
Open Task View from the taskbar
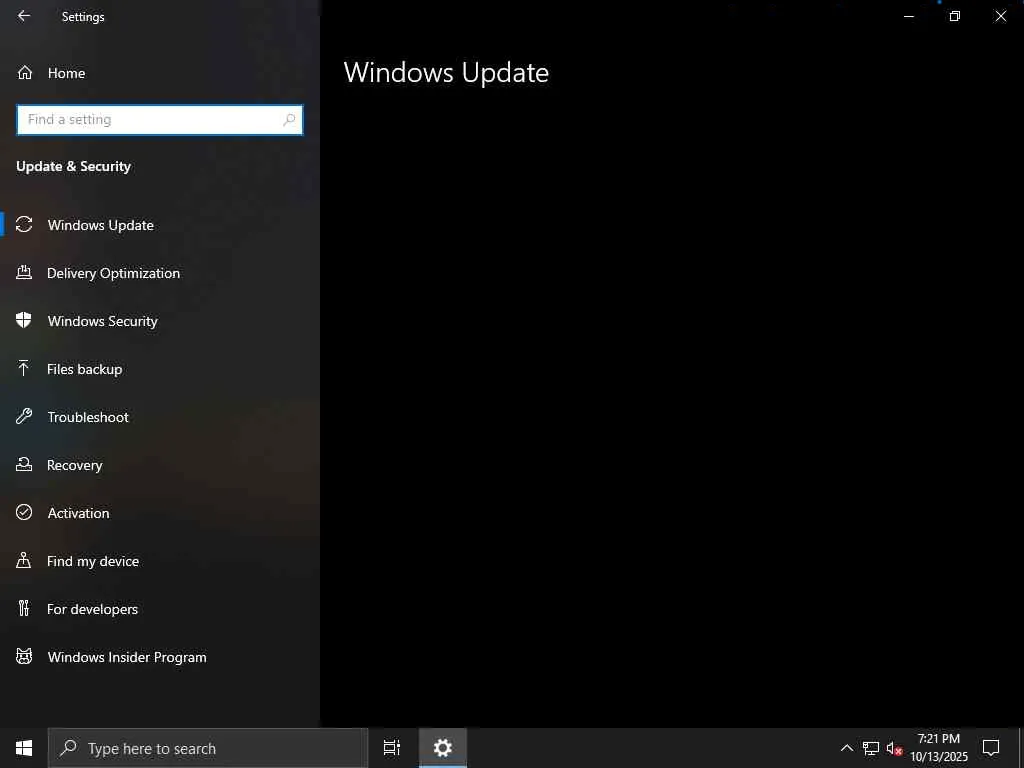coord(392,748)
